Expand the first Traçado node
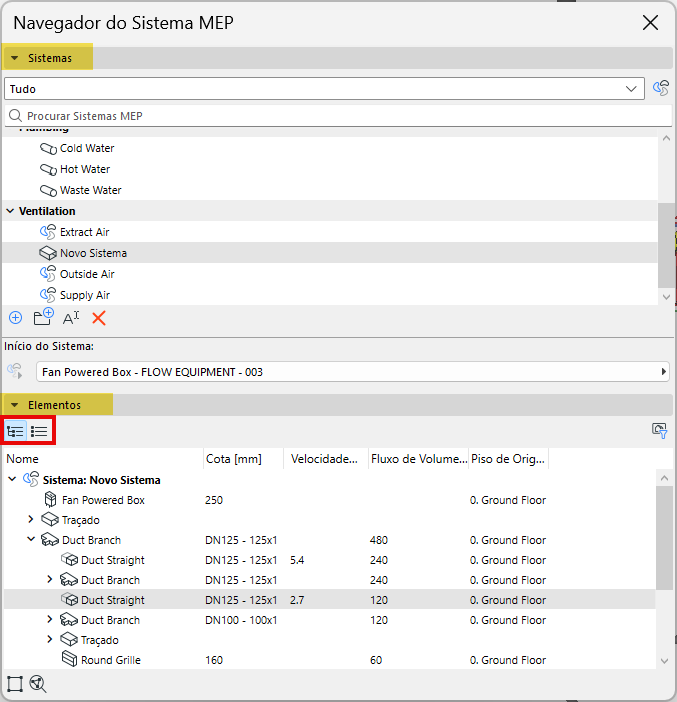 coord(31,519)
